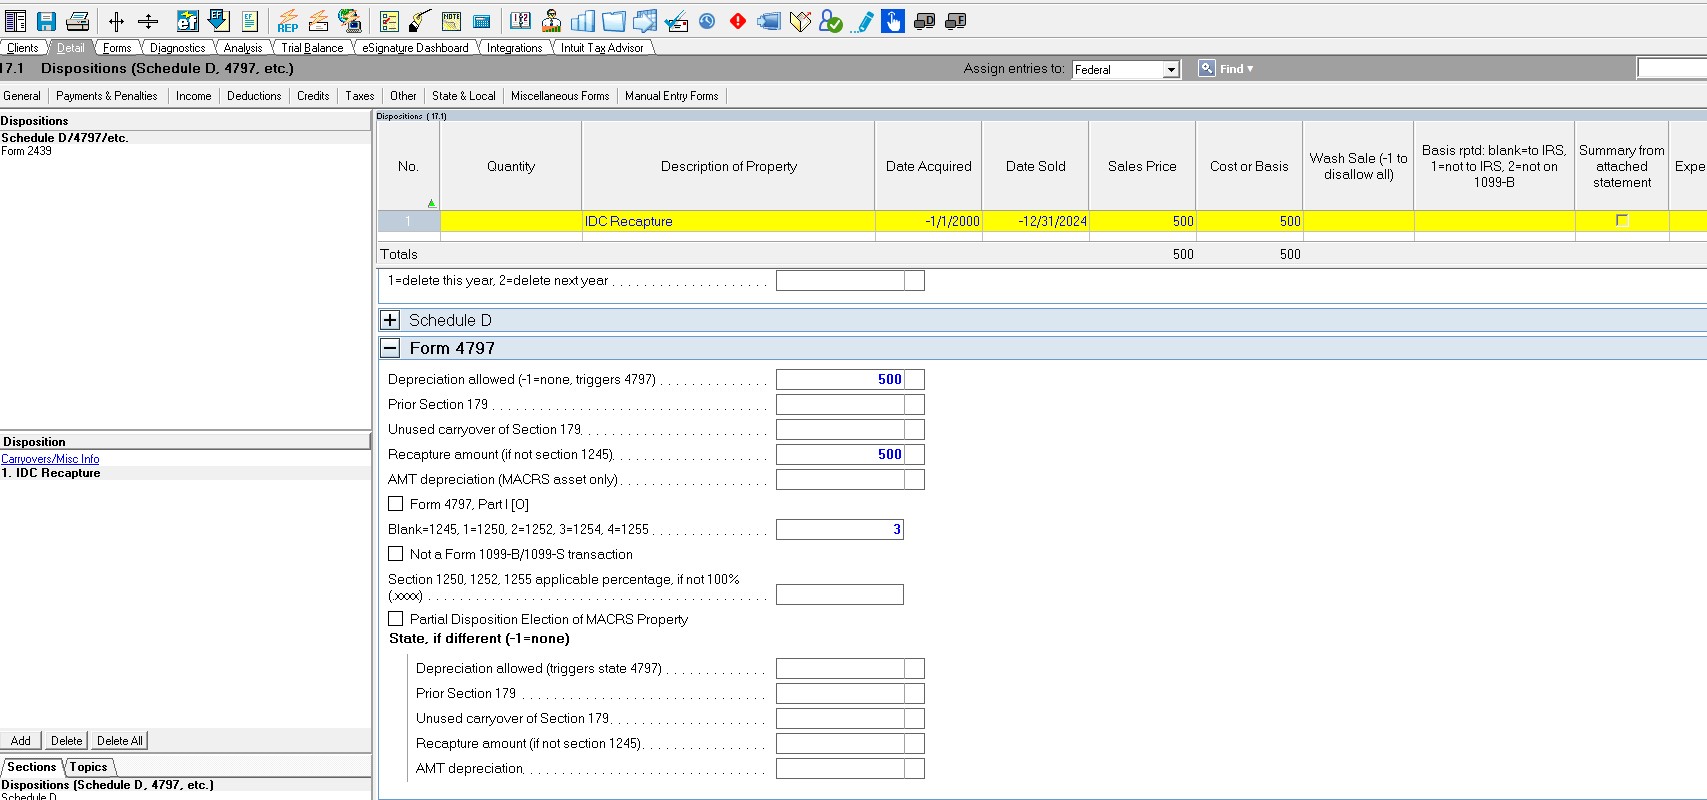This screenshot has height=800, width=1707.
Task: Check Not a Form 1099-B/1099-S transaction
Action: (396, 554)
